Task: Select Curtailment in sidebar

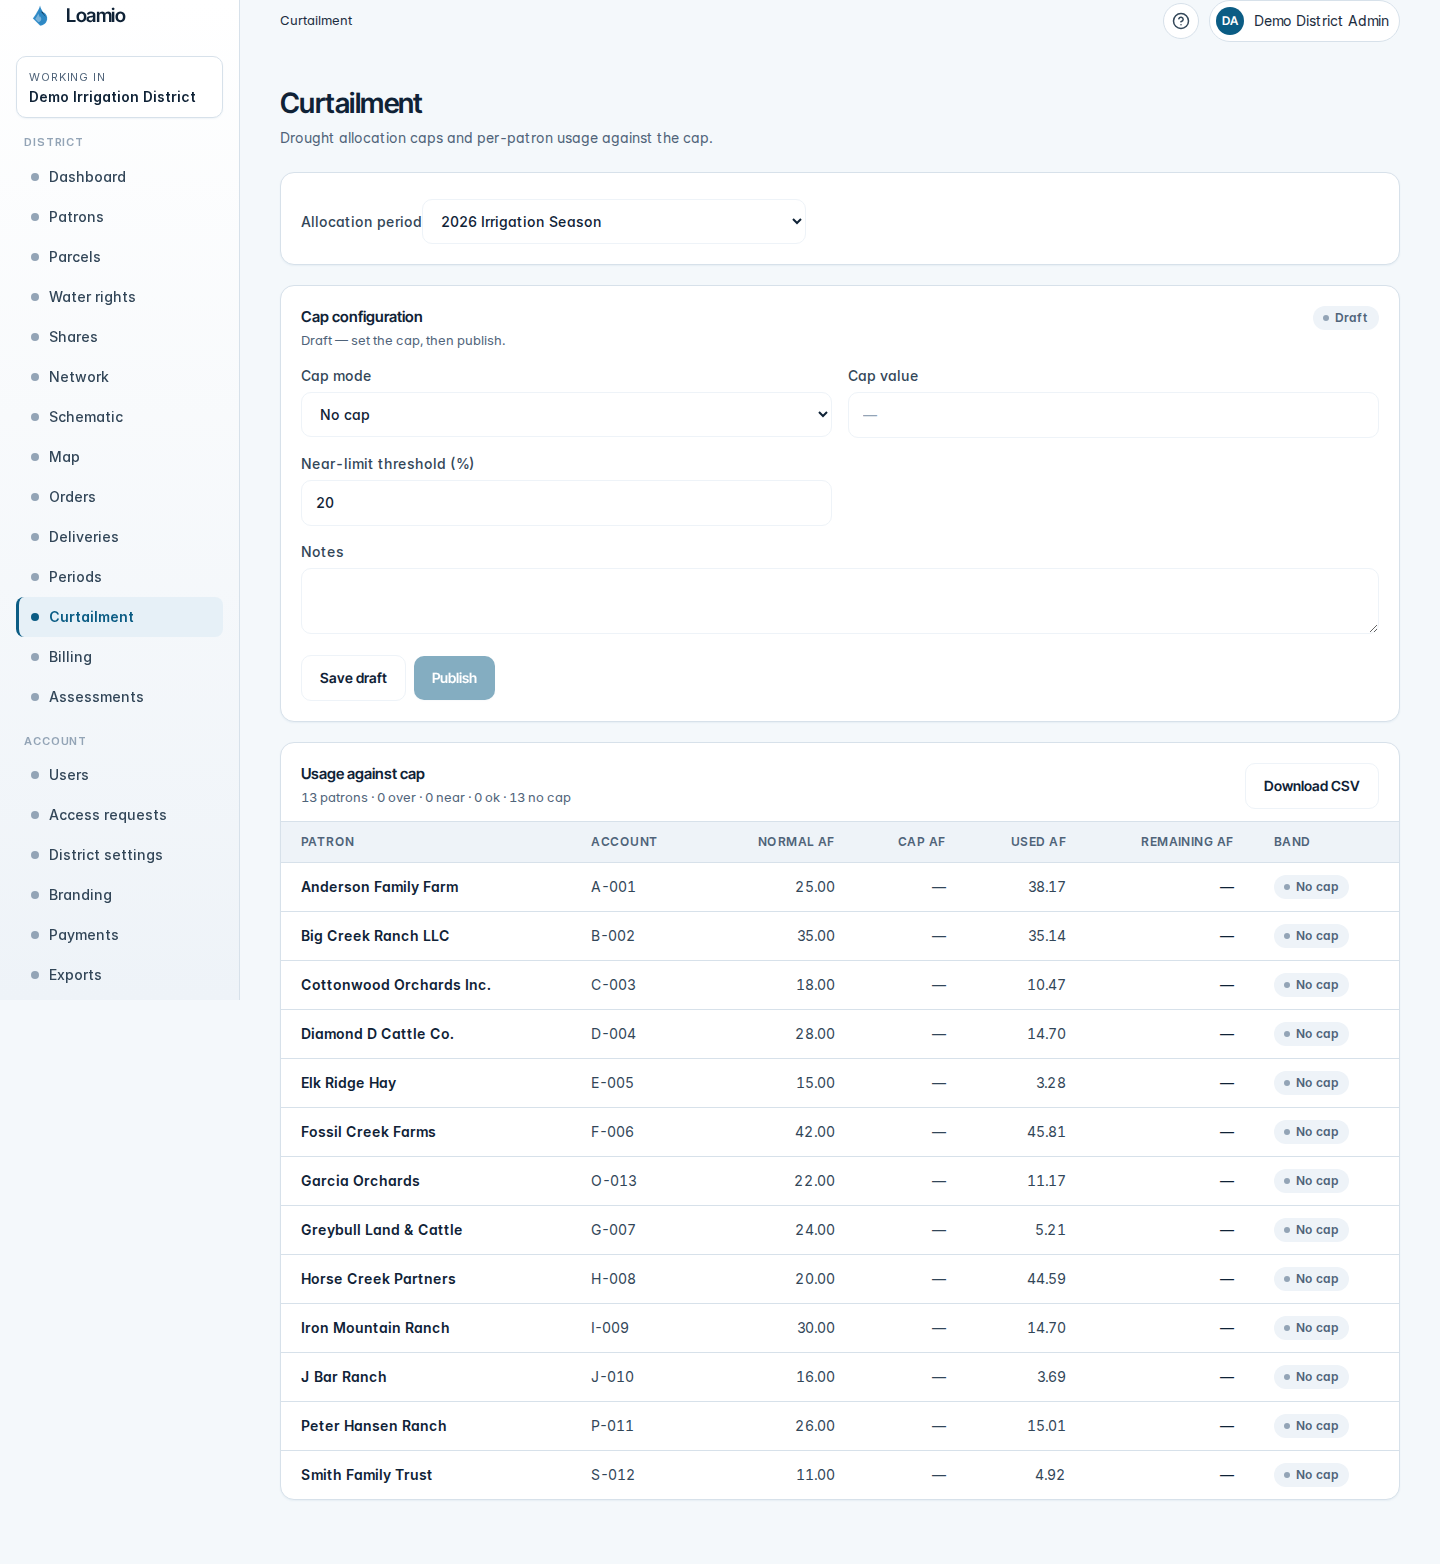Action: (119, 617)
